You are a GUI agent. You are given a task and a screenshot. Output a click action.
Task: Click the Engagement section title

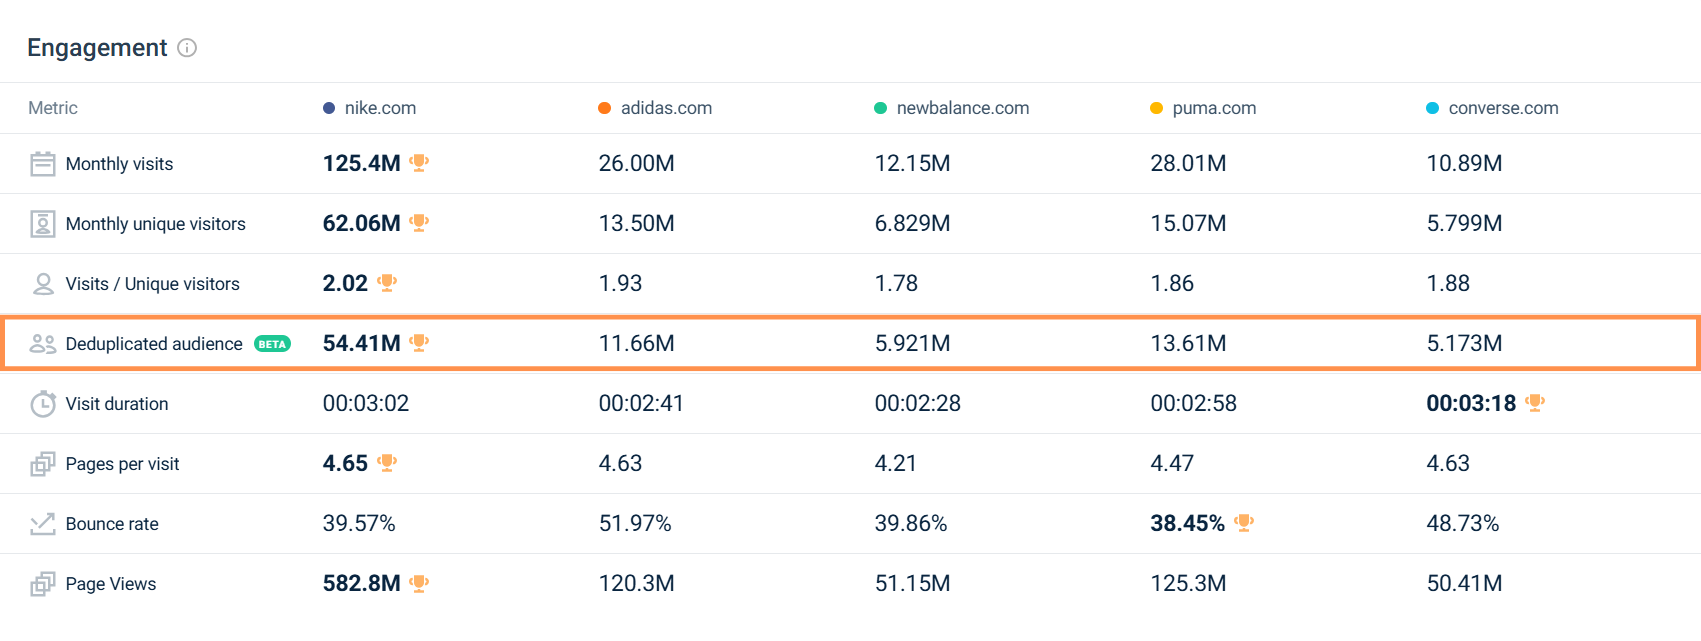[97, 48]
